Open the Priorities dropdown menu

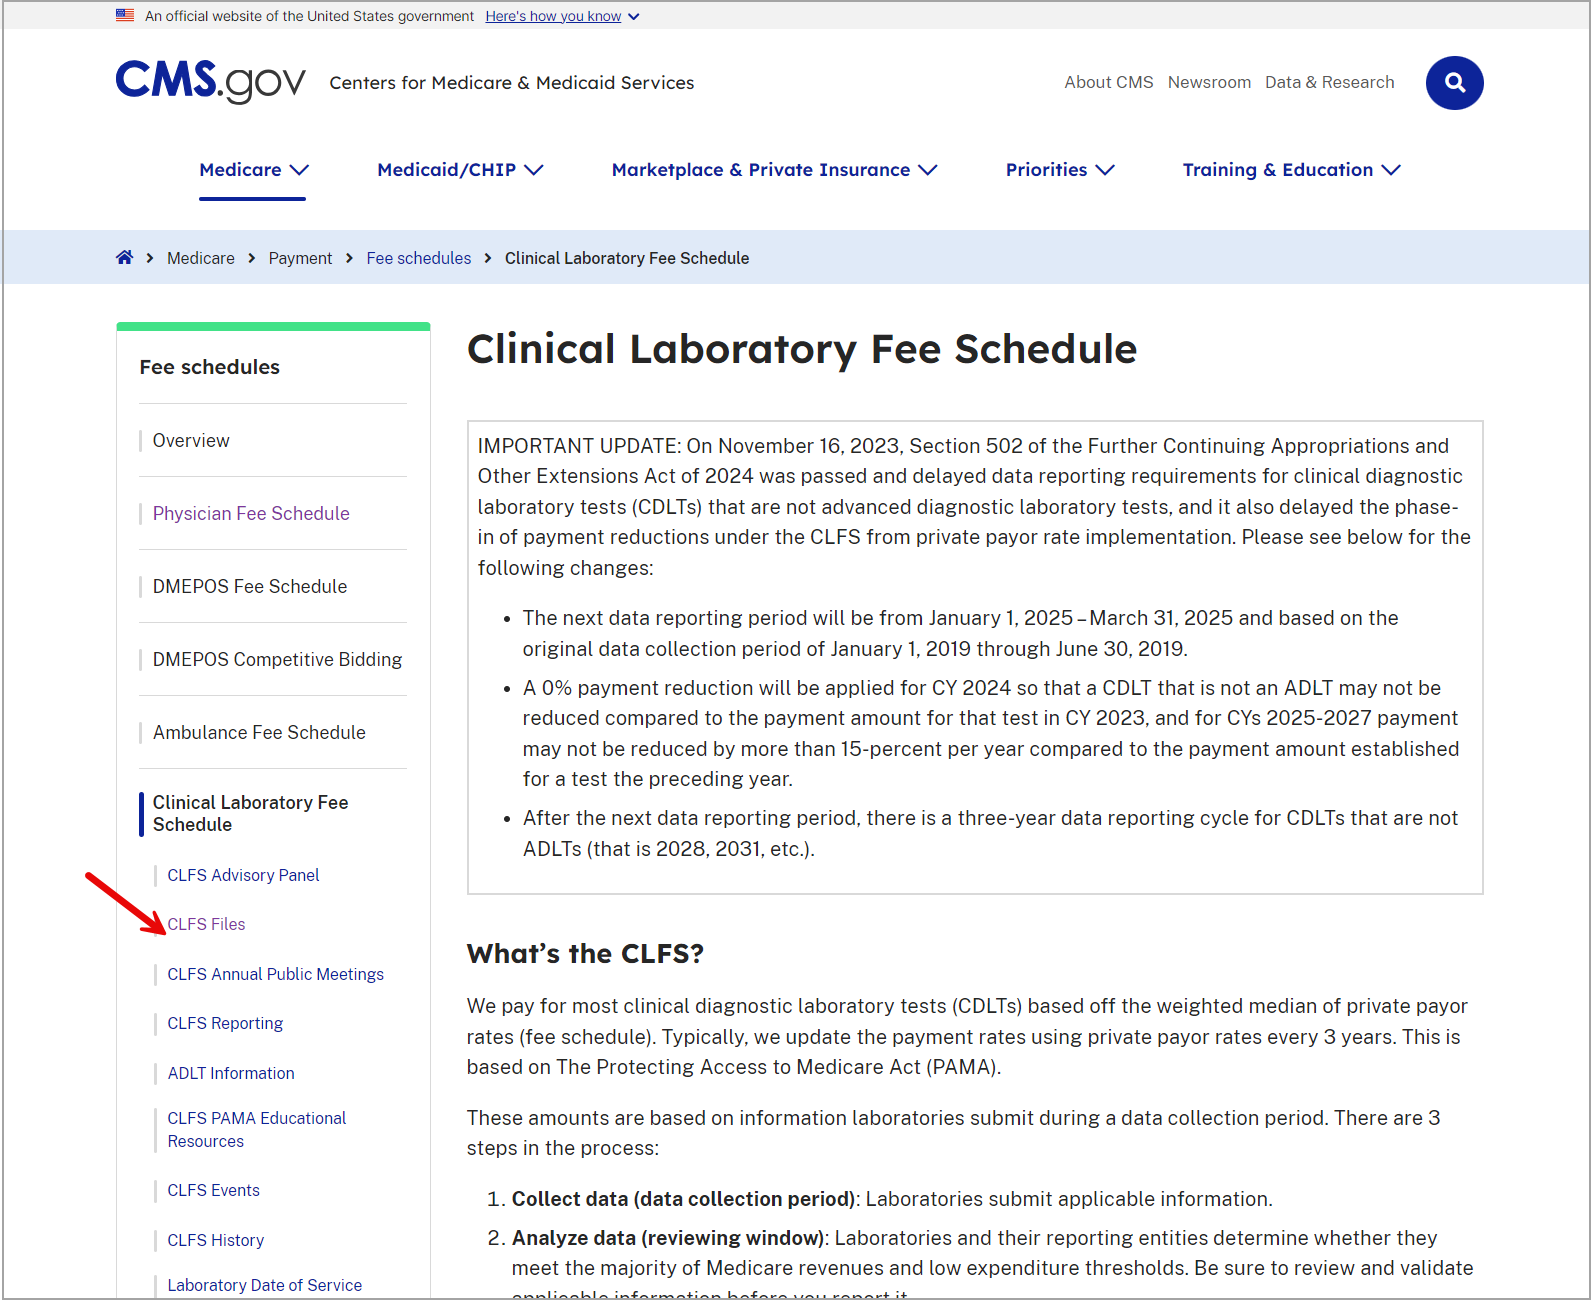pos(1060,170)
